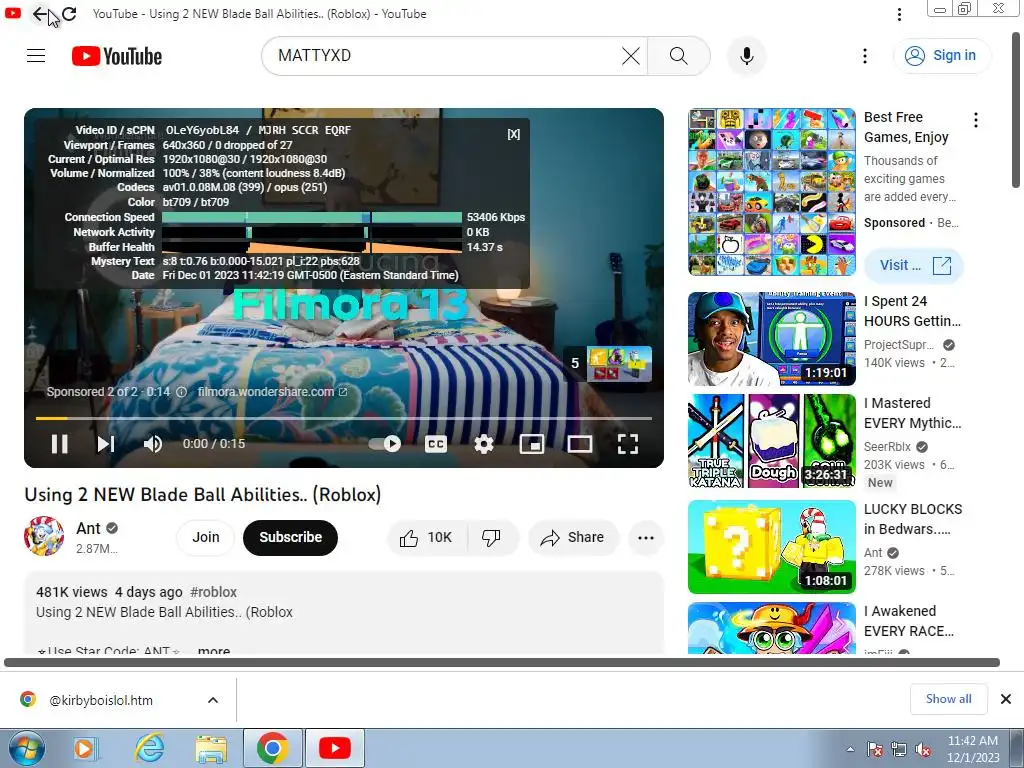1024x768 pixels.
Task: Reload the page with the refresh icon
Action: [69, 14]
